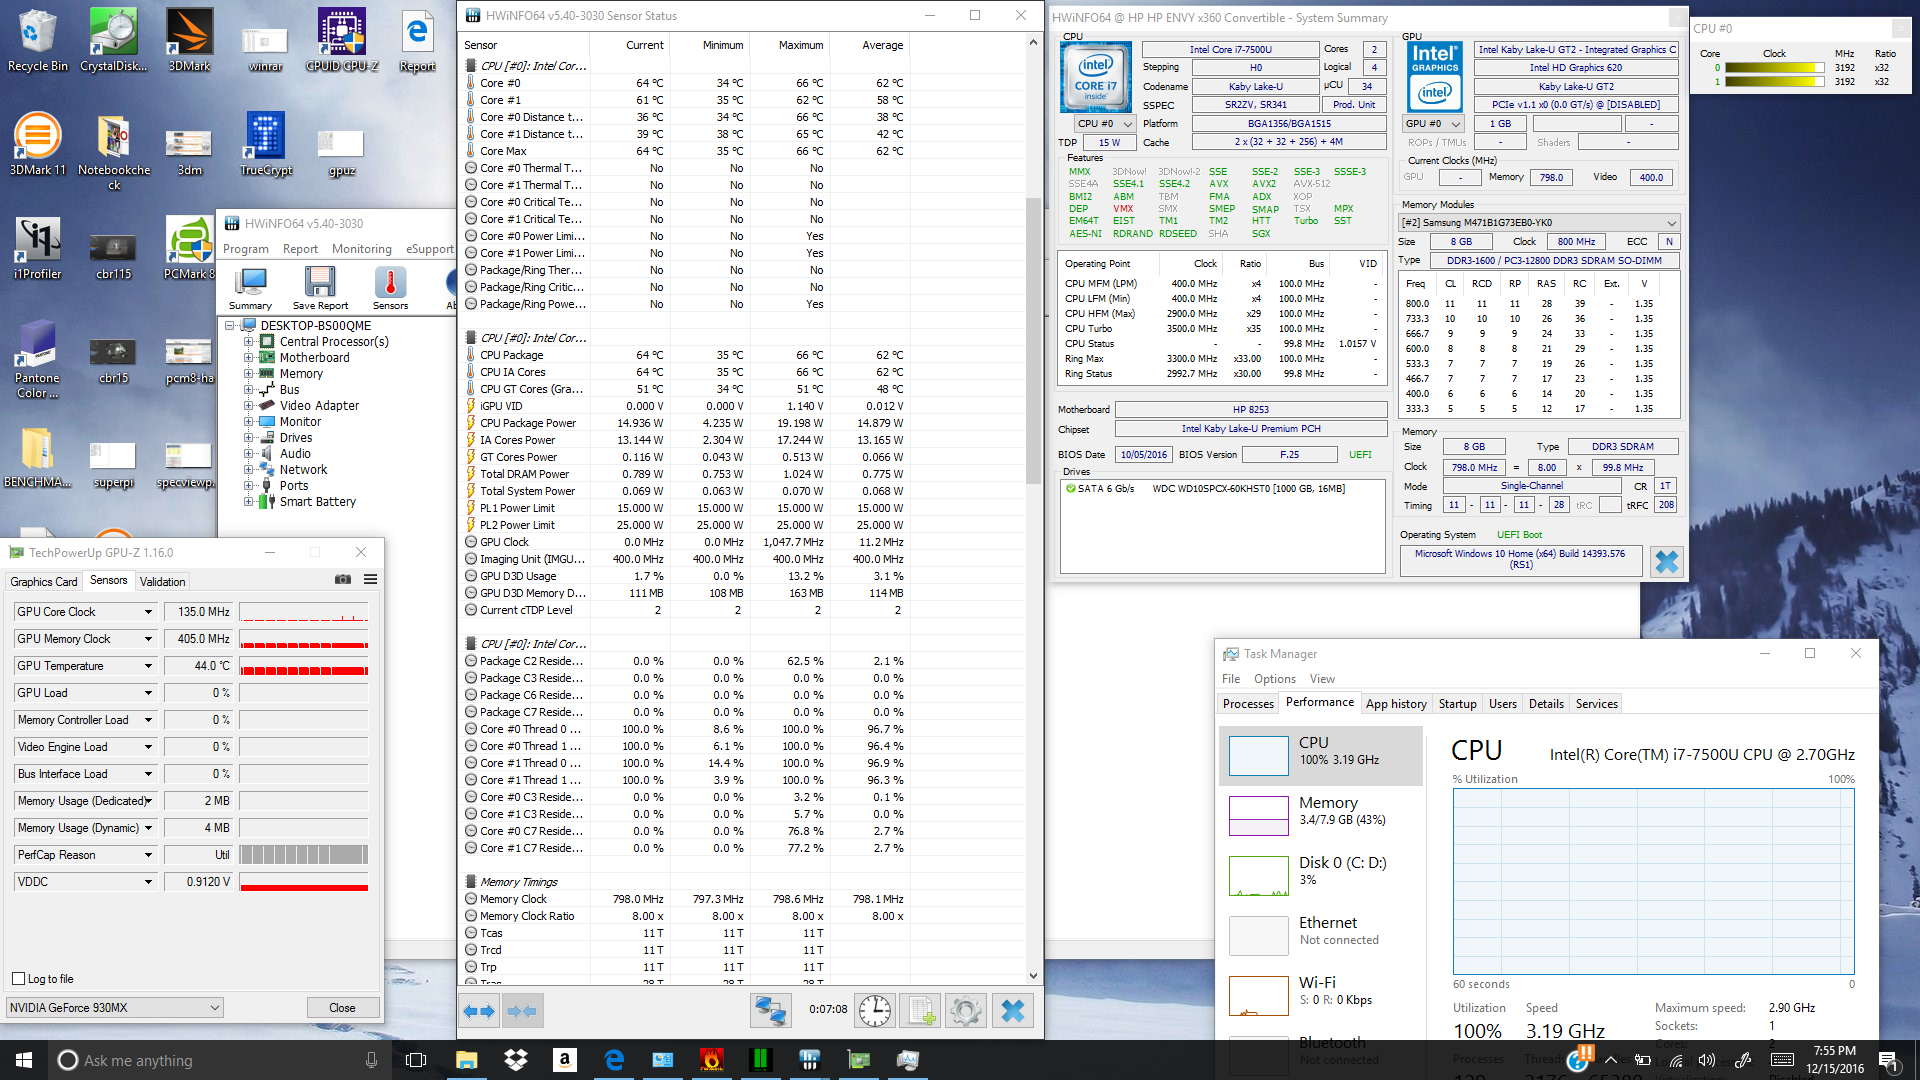Close sensor status with blue X icon
The width and height of the screenshot is (1920, 1080).
click(1013, 1011)
